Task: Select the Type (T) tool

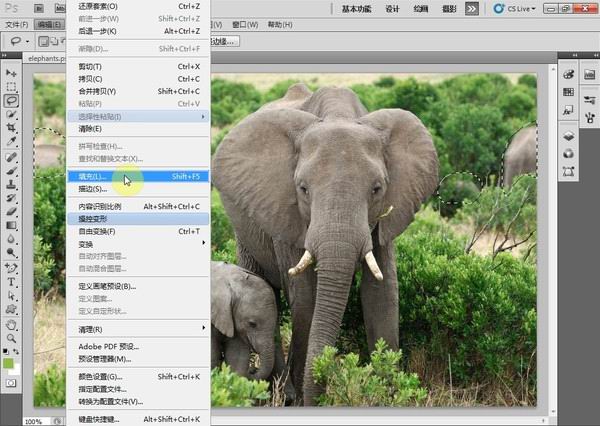Action: tap(11, 282)
